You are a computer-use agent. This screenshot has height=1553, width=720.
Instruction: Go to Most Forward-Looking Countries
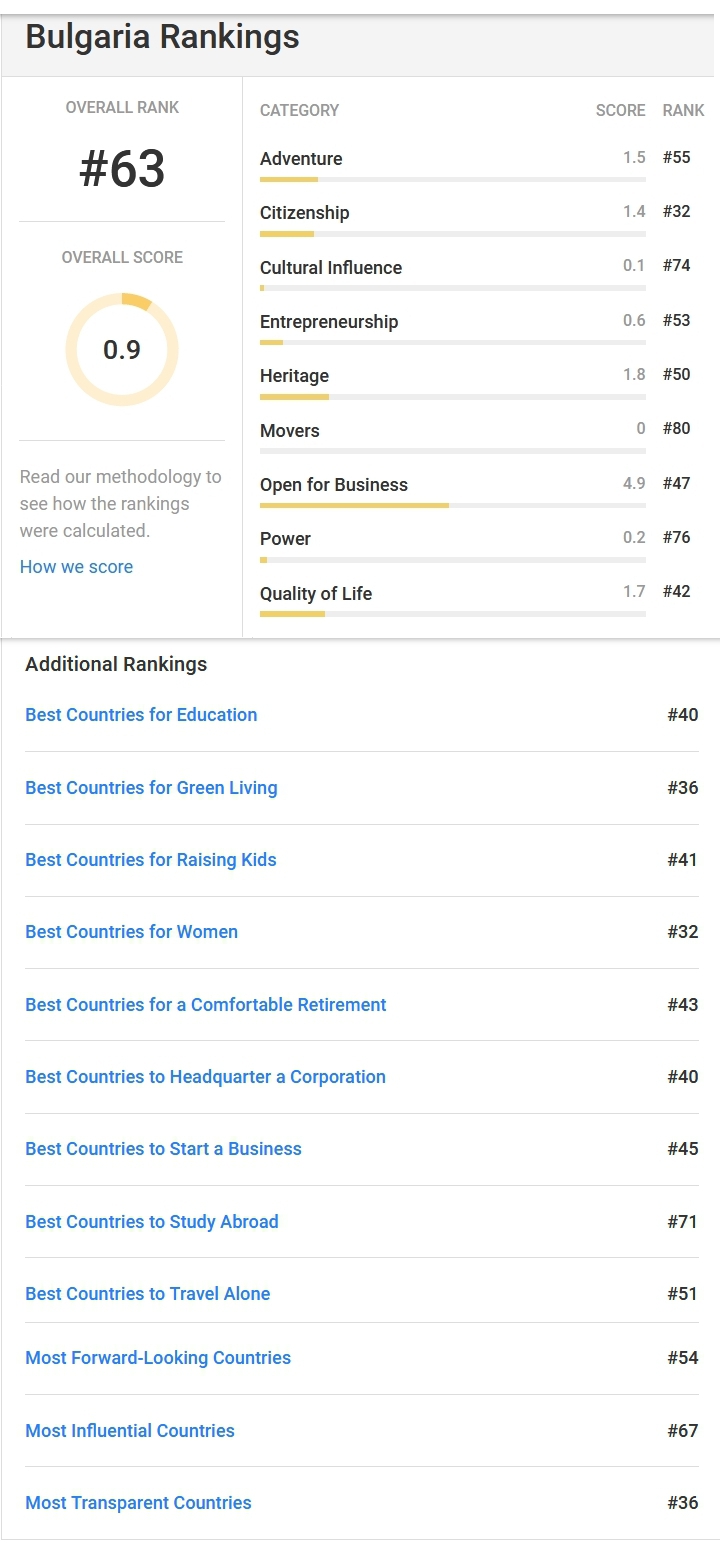(158, 1358)
